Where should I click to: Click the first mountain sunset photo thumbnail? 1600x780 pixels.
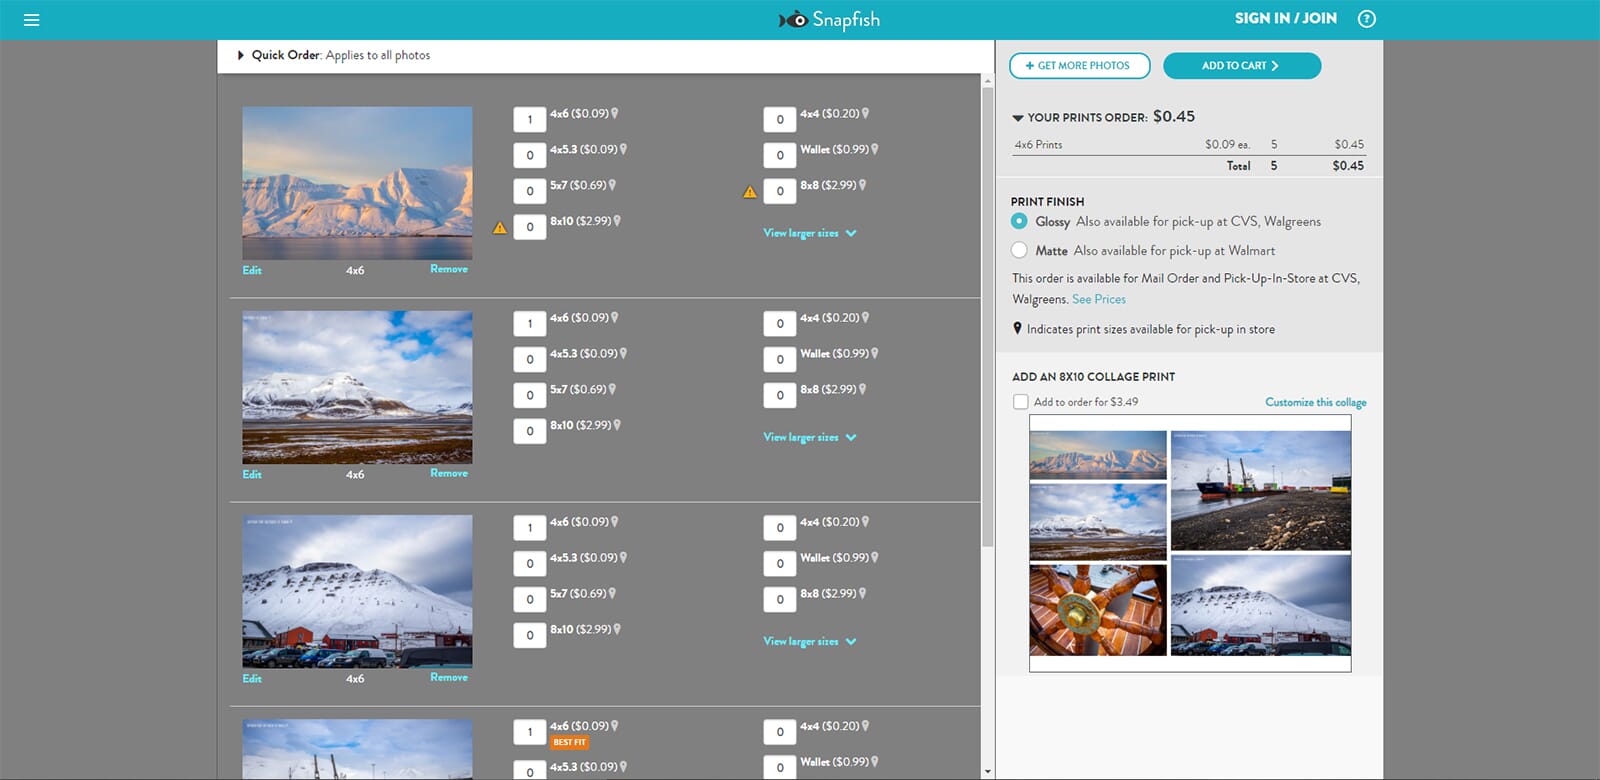click(x=357, y=183)
